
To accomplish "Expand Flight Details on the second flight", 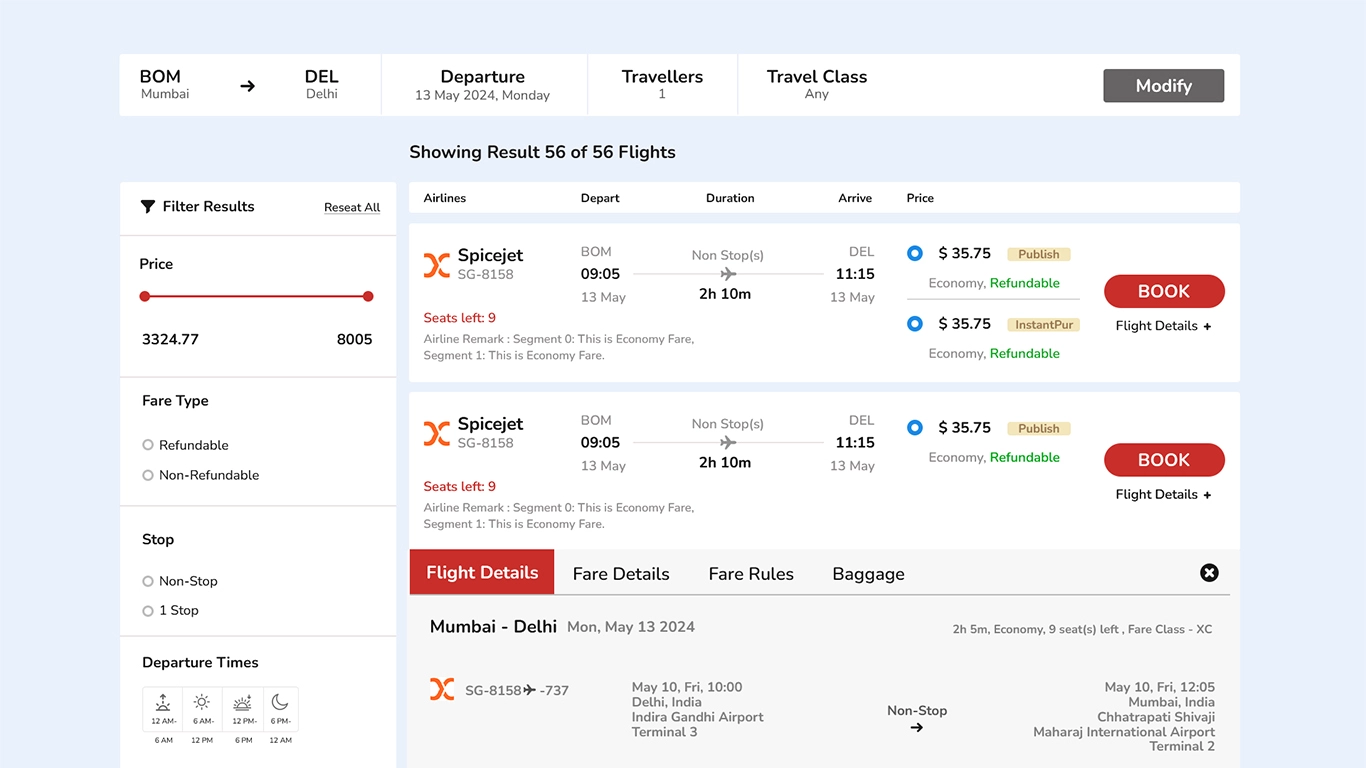I will [1164, 494].
